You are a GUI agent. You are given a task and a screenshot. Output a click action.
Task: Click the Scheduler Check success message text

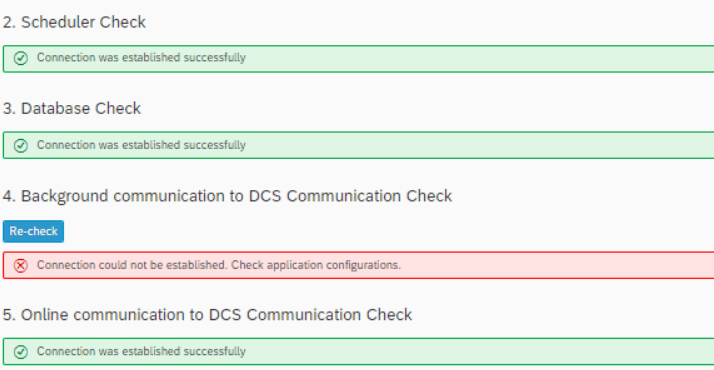click(141, 58)
